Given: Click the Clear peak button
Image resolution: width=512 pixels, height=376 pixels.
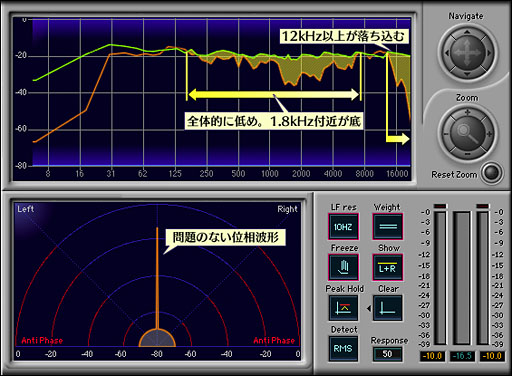Looking at the screenshot, I should (388, 308).
